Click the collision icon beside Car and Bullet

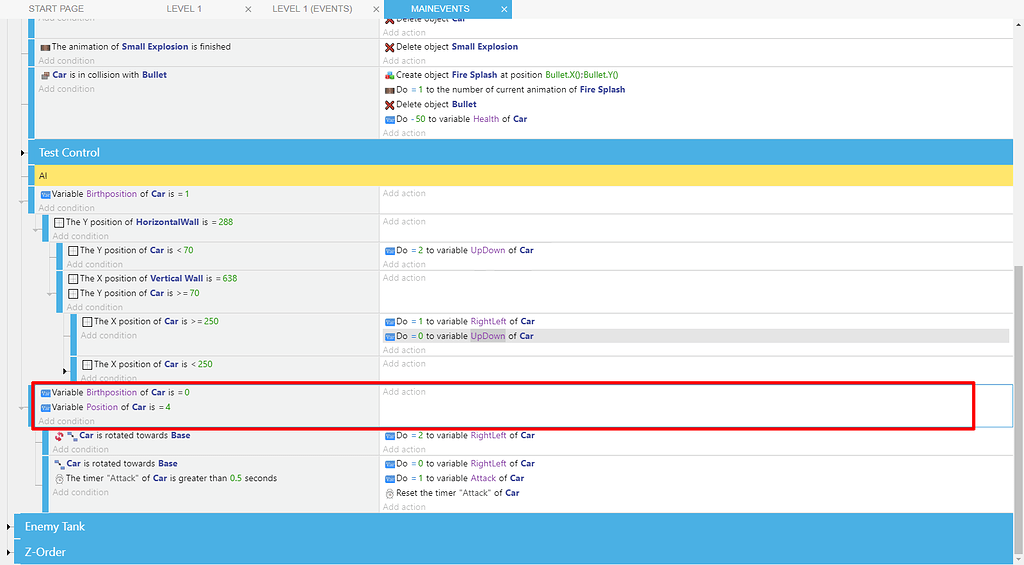[x=45, y=75]
